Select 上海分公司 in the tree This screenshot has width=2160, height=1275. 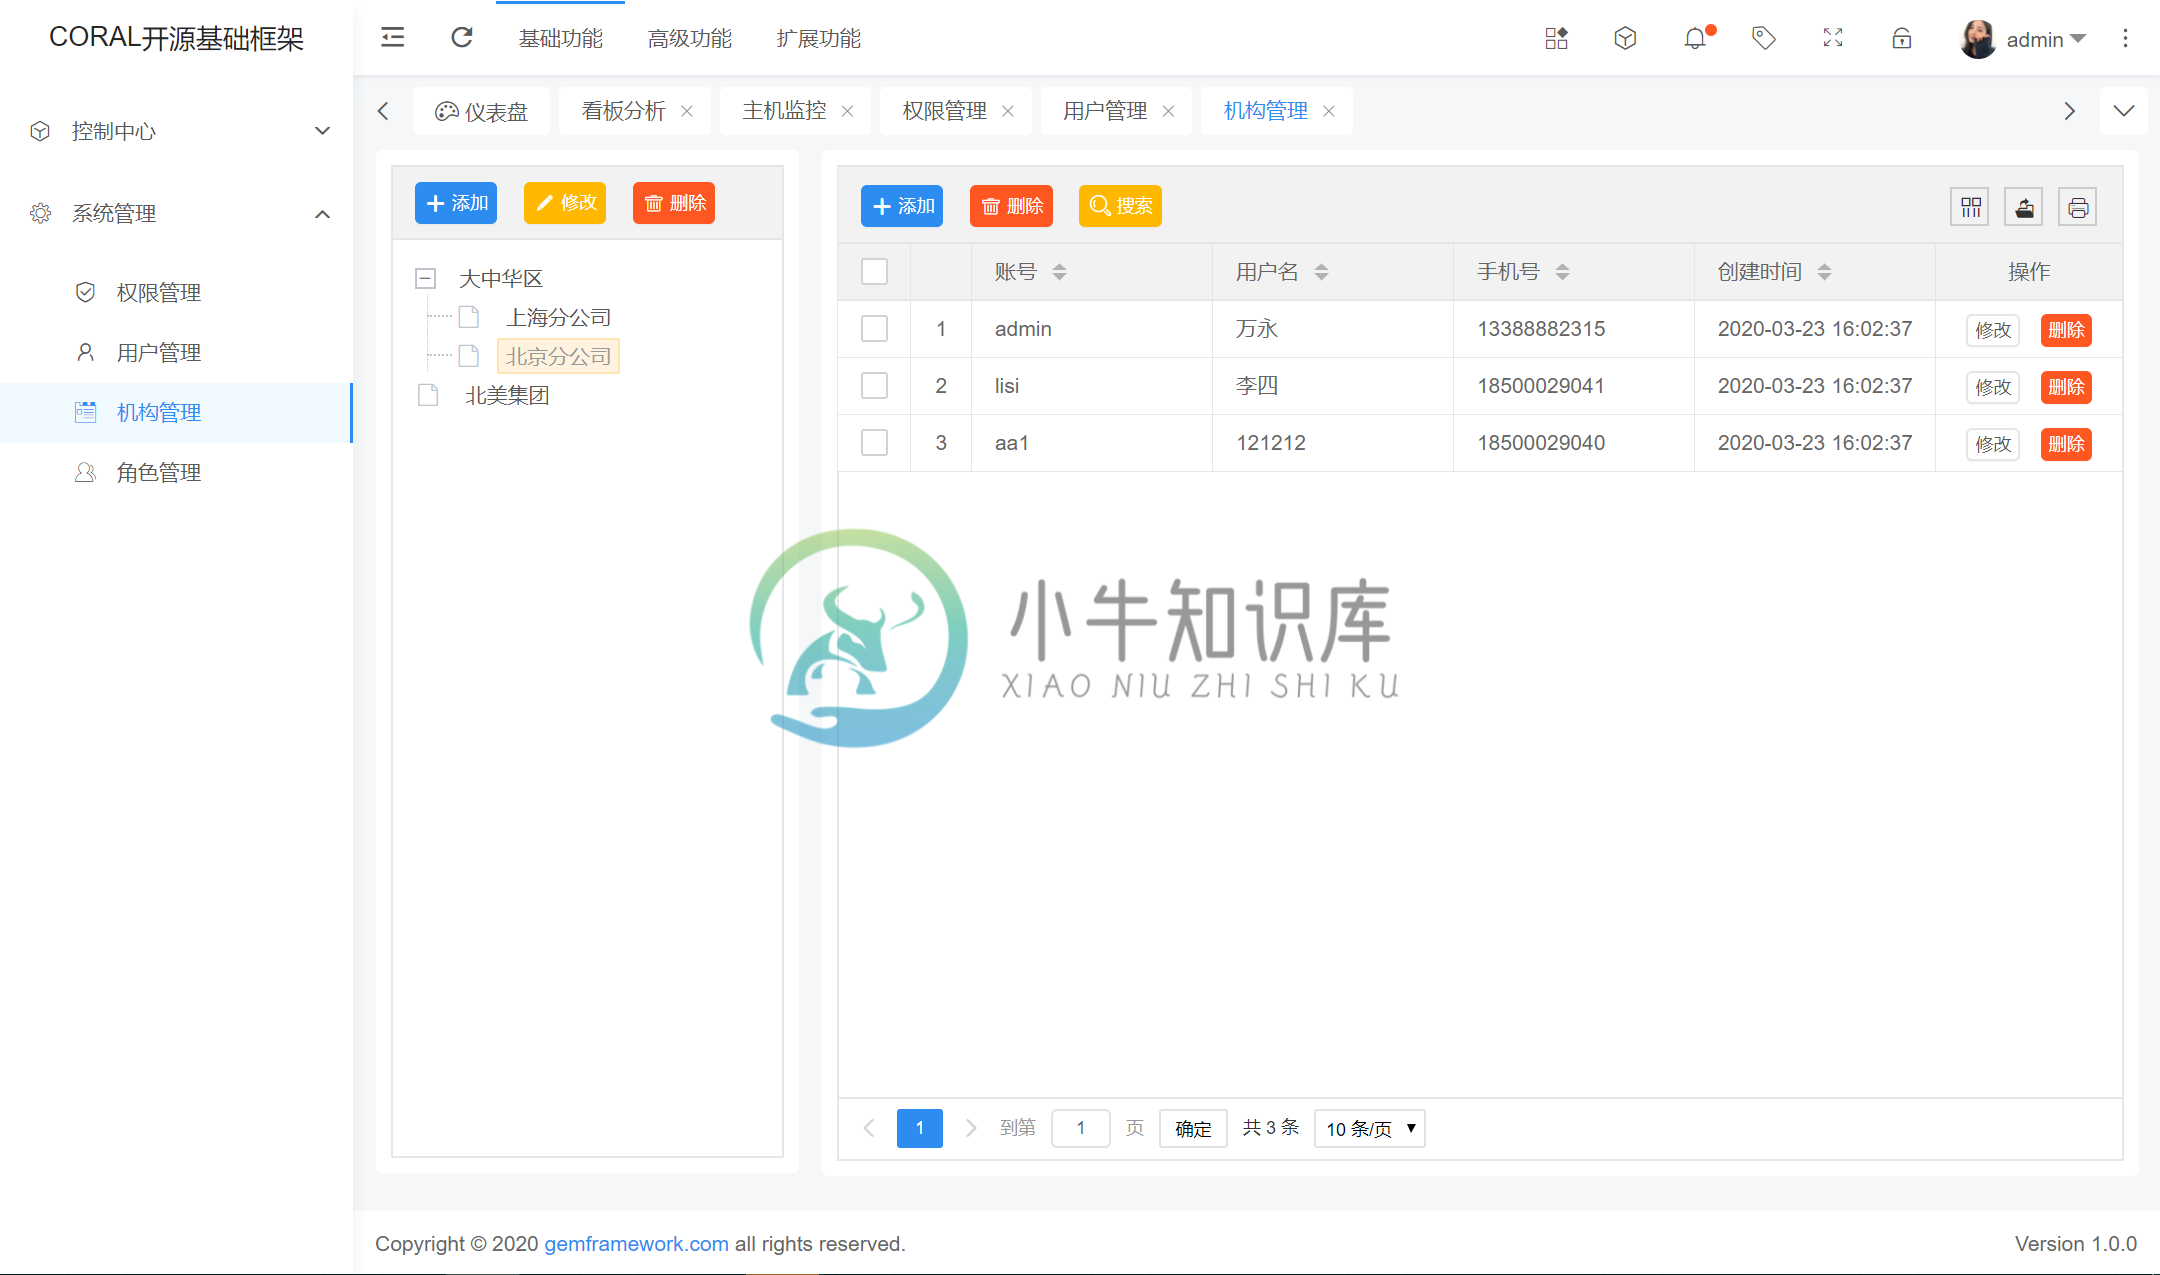tap(558, 317)
